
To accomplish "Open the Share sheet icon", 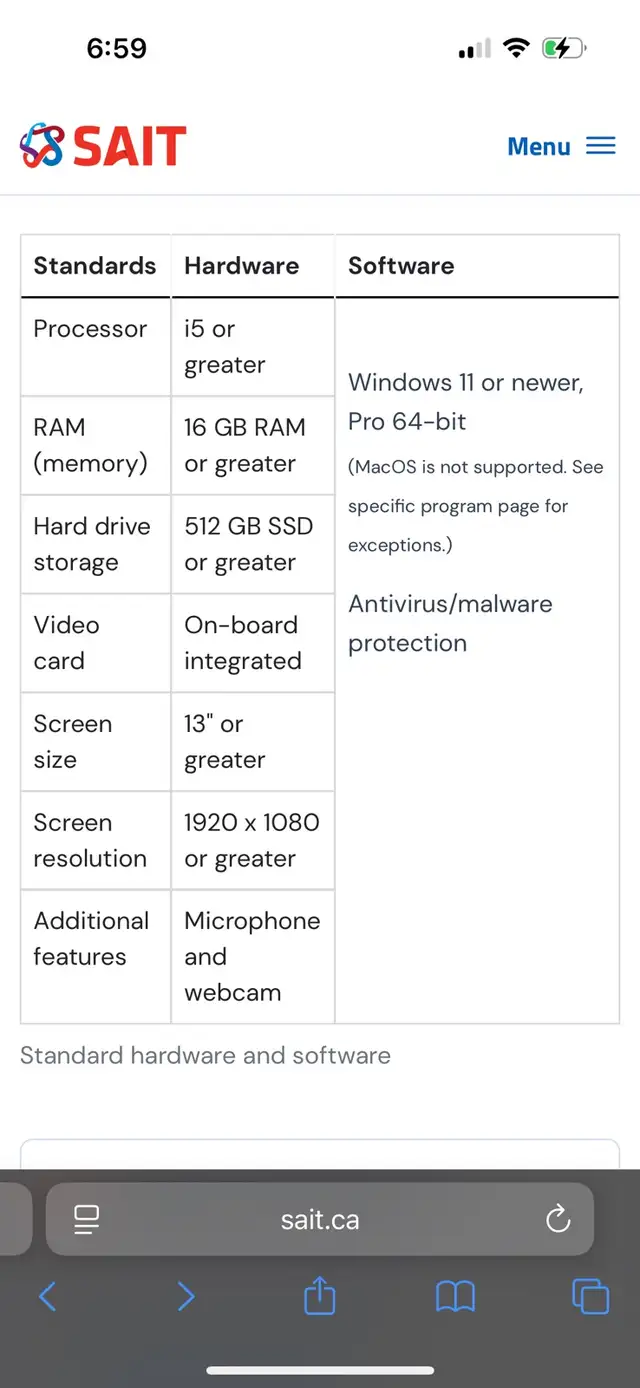I will coord(319,1295).
